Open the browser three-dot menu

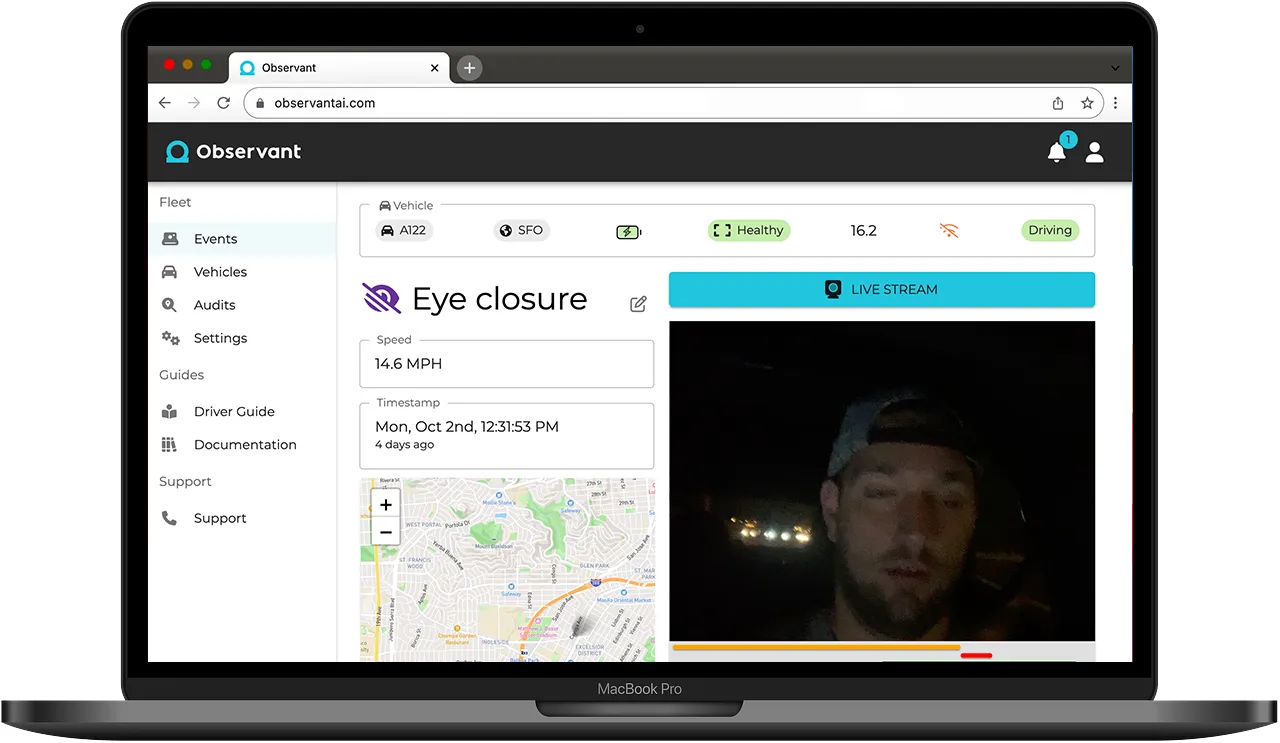(1115, 103)
